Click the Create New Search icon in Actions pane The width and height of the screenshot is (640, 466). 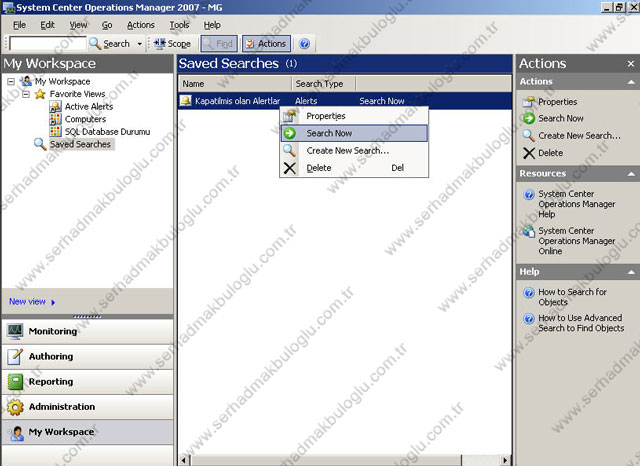(529, 135)
